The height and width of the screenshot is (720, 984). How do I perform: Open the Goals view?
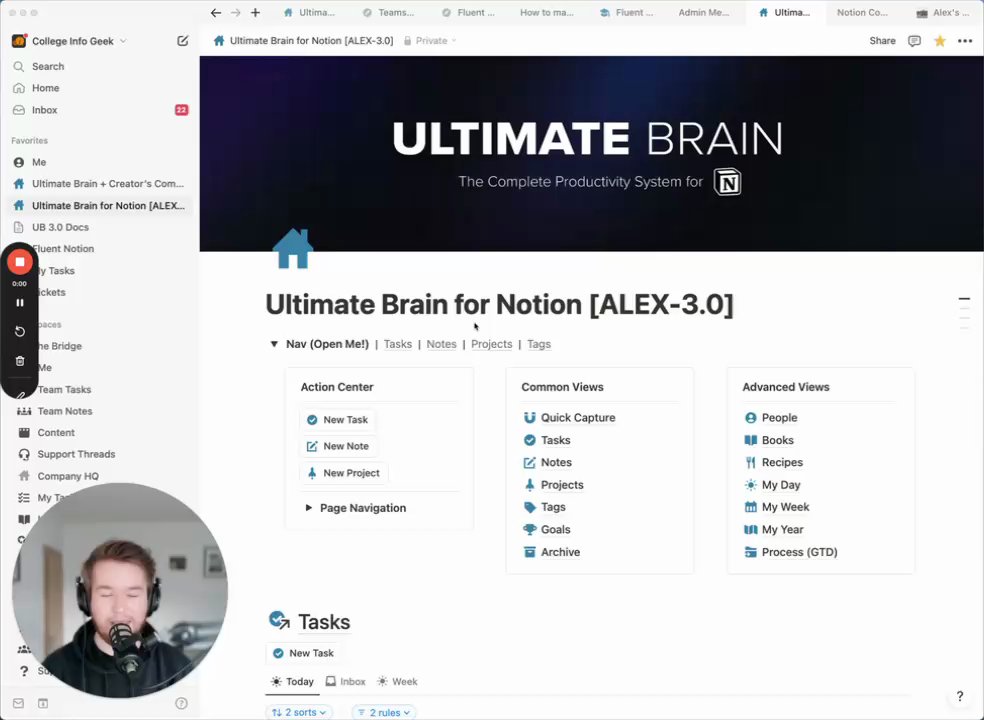547,530
